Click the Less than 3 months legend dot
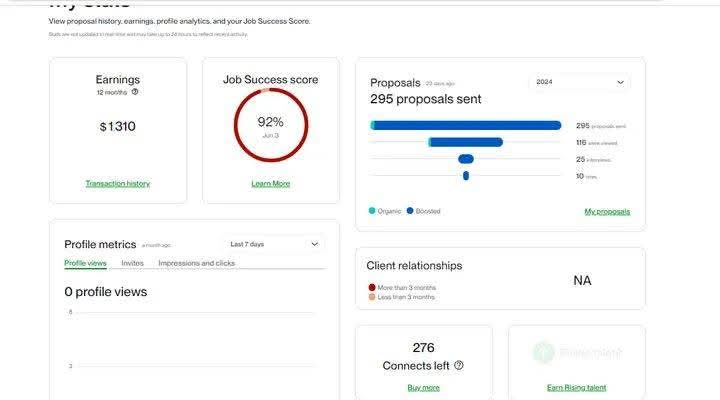This screenshot has width=720, height=400. click(373, 297)
